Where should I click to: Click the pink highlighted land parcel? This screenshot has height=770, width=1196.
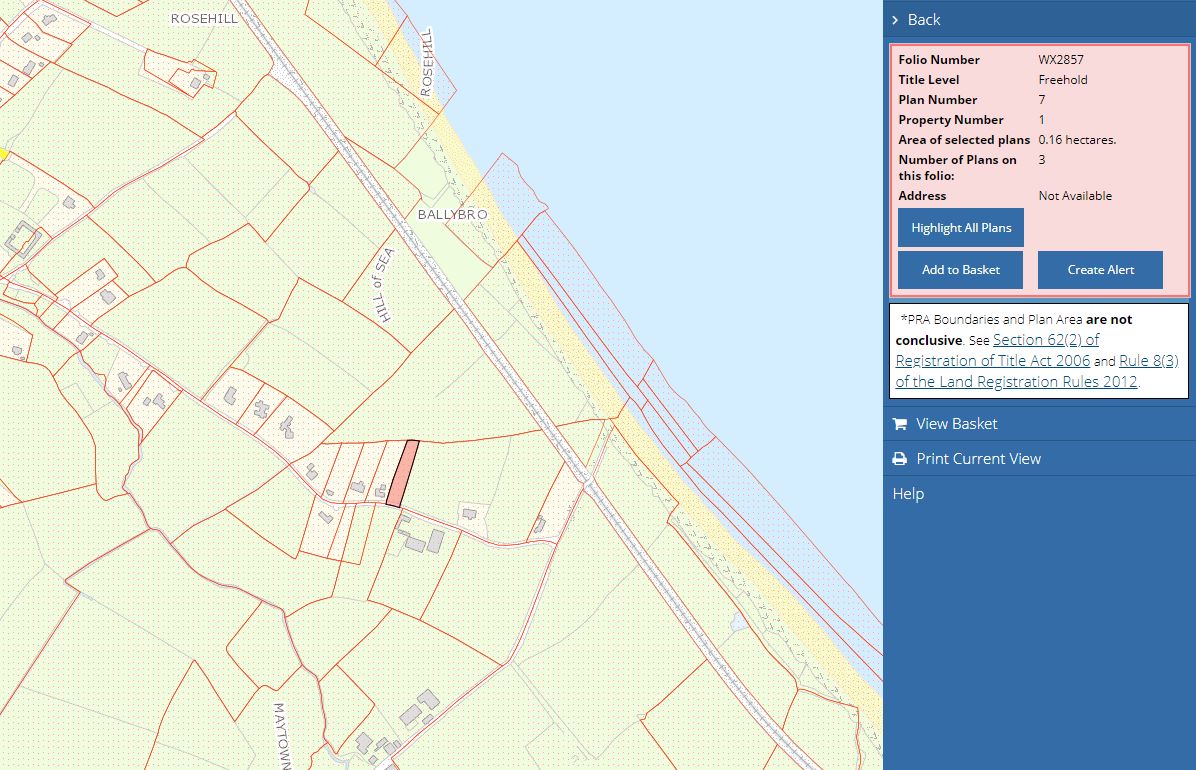pyautogui.click(x=403, y=473)
